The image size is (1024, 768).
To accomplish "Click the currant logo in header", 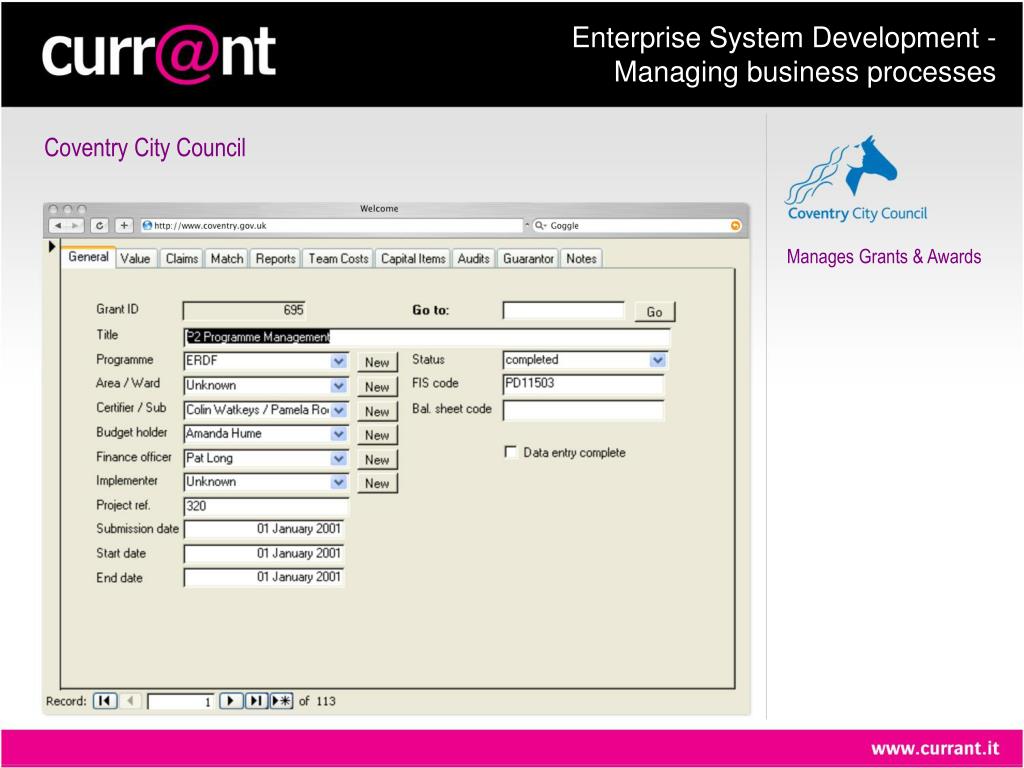I will [159, 53].
